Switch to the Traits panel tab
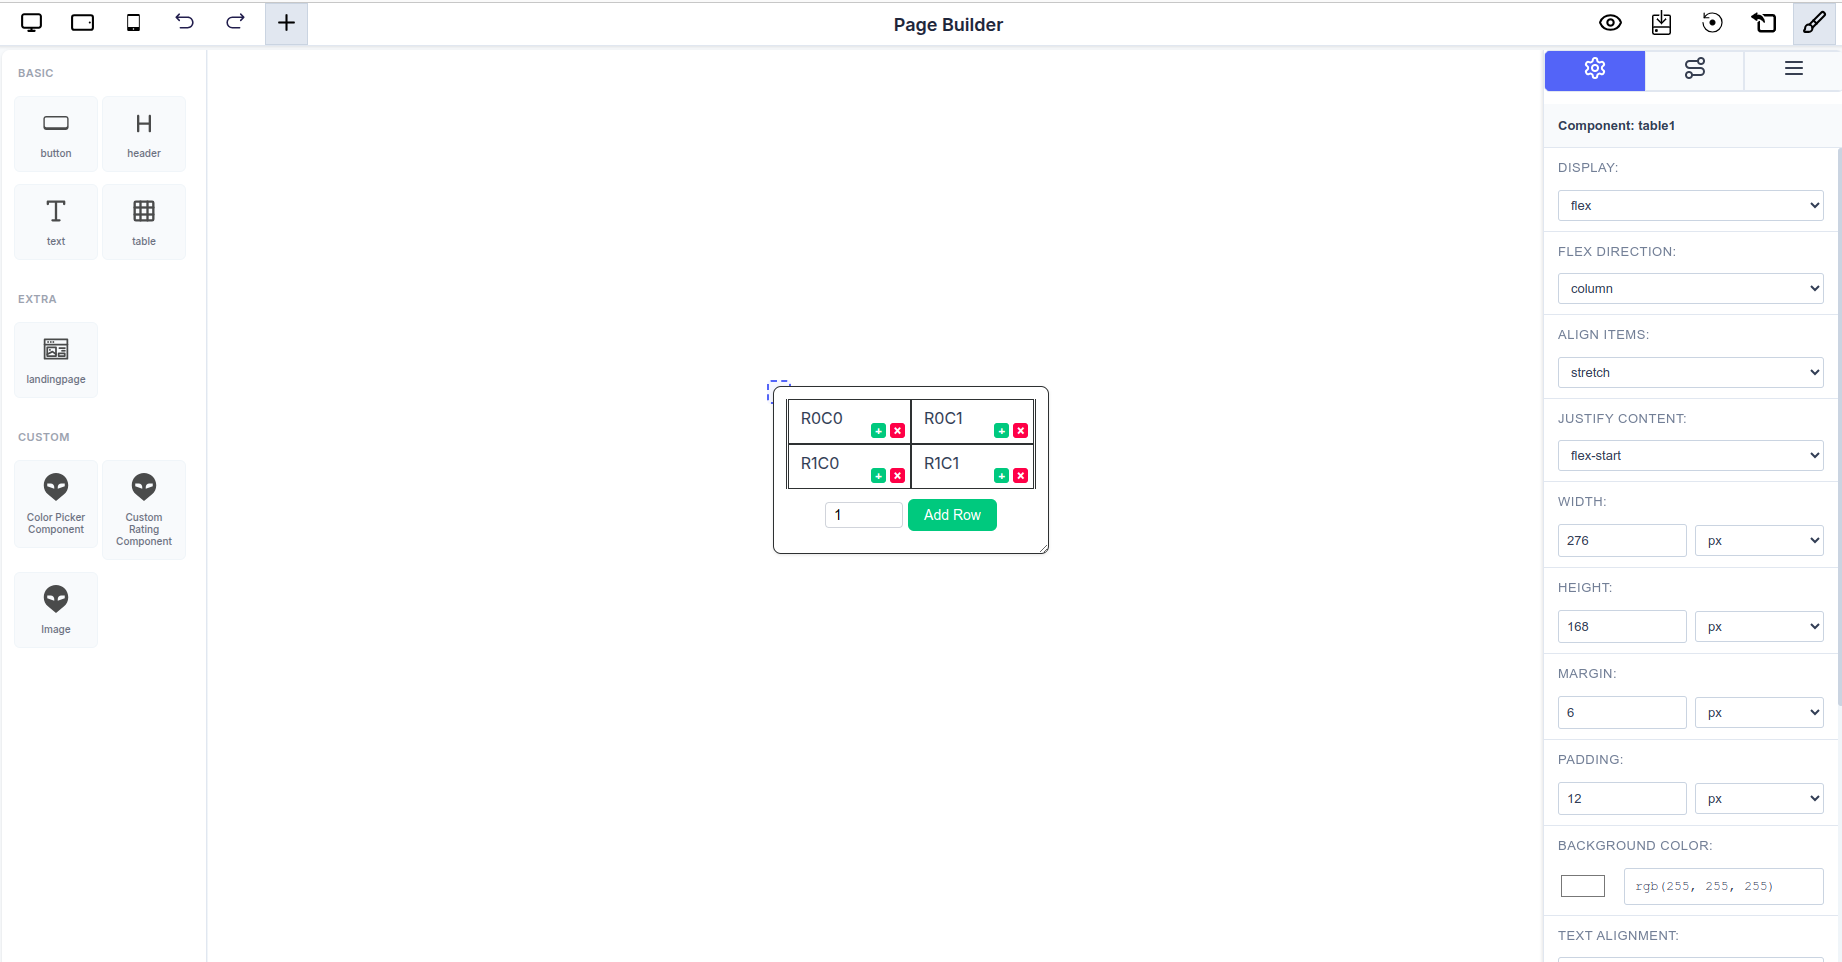 point(1694,70)
